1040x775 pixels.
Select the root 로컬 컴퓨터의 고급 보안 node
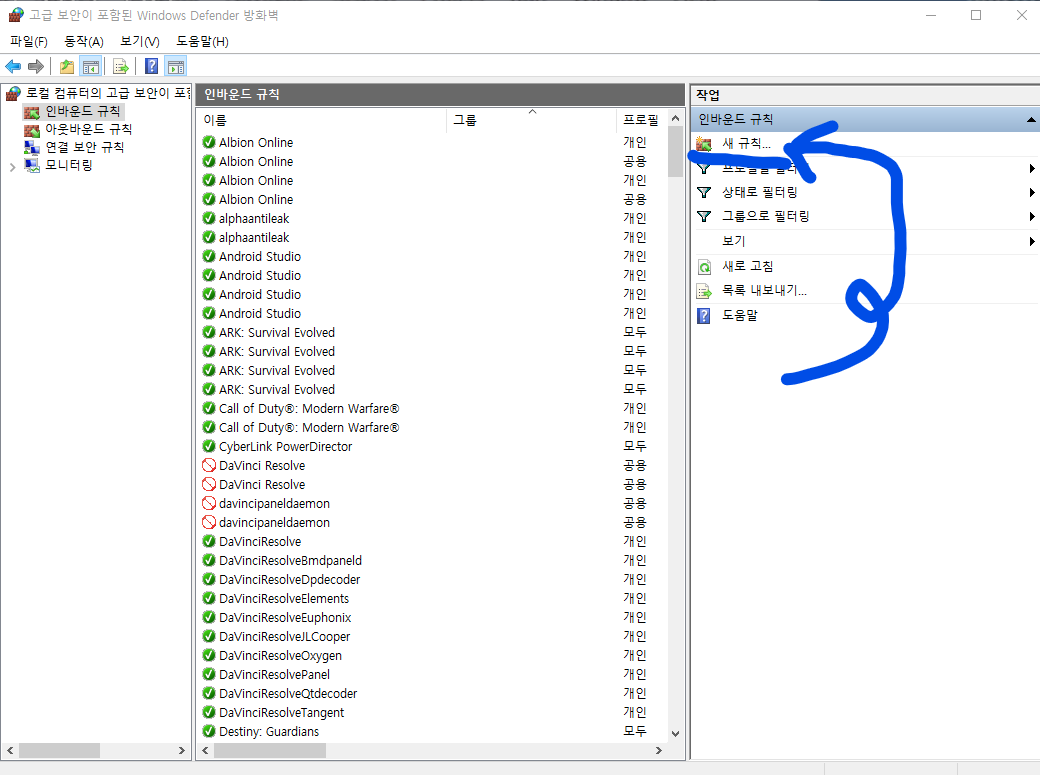(x=107, y=93)
